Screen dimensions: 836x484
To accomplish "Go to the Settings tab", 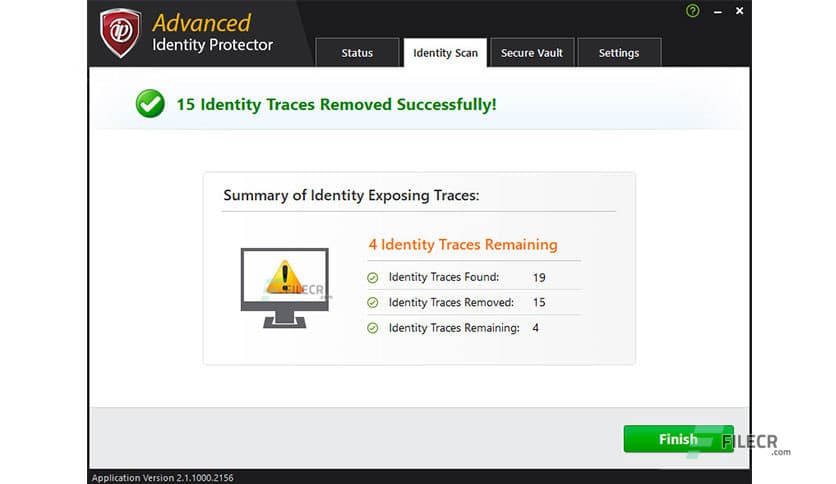I will [x=618, y=52].
